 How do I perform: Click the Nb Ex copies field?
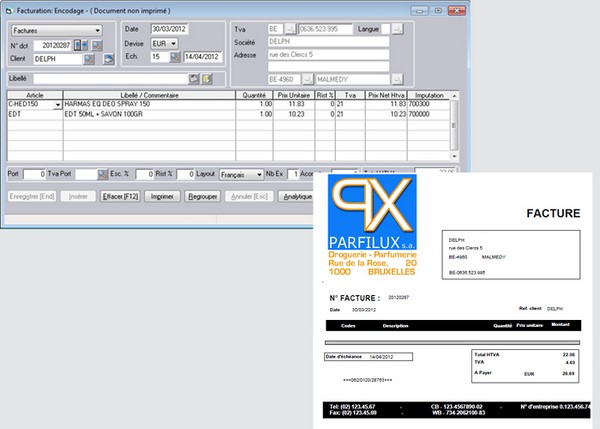coord(293,175)
